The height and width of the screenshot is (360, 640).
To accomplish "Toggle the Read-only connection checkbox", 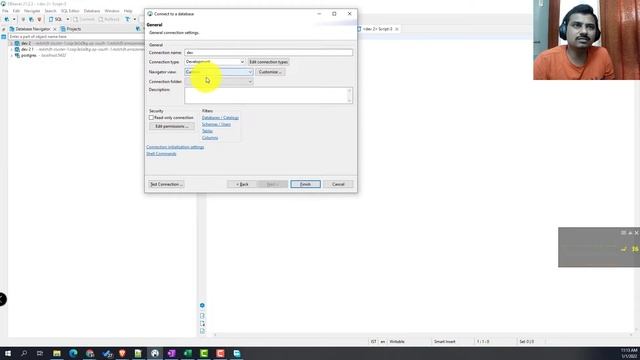I will (151, 118).
